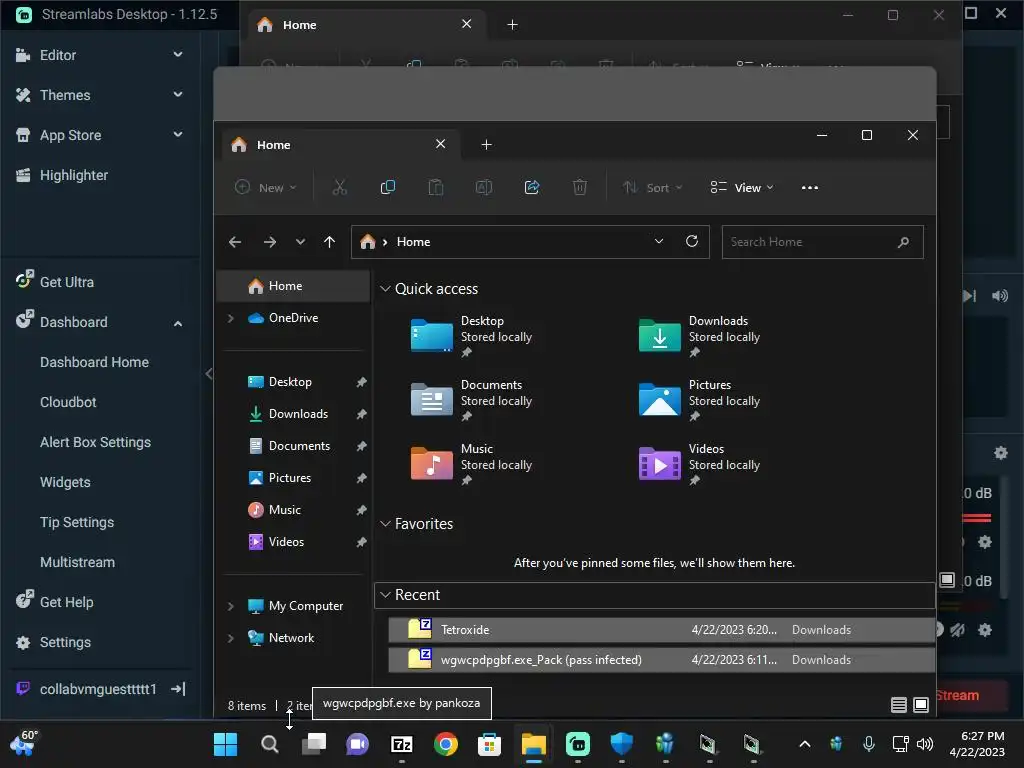Switch to large thumbnails view icon in status bar
1024x768 pixels.
pyautogui.click(x=921, y=705)
